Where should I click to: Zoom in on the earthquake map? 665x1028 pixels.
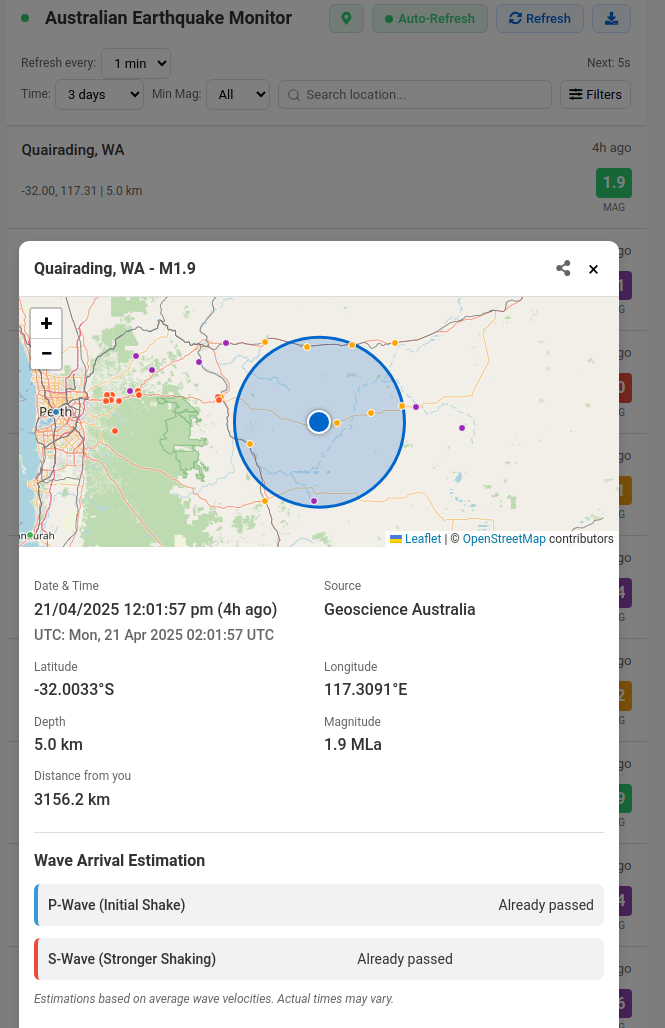[46, 324]
